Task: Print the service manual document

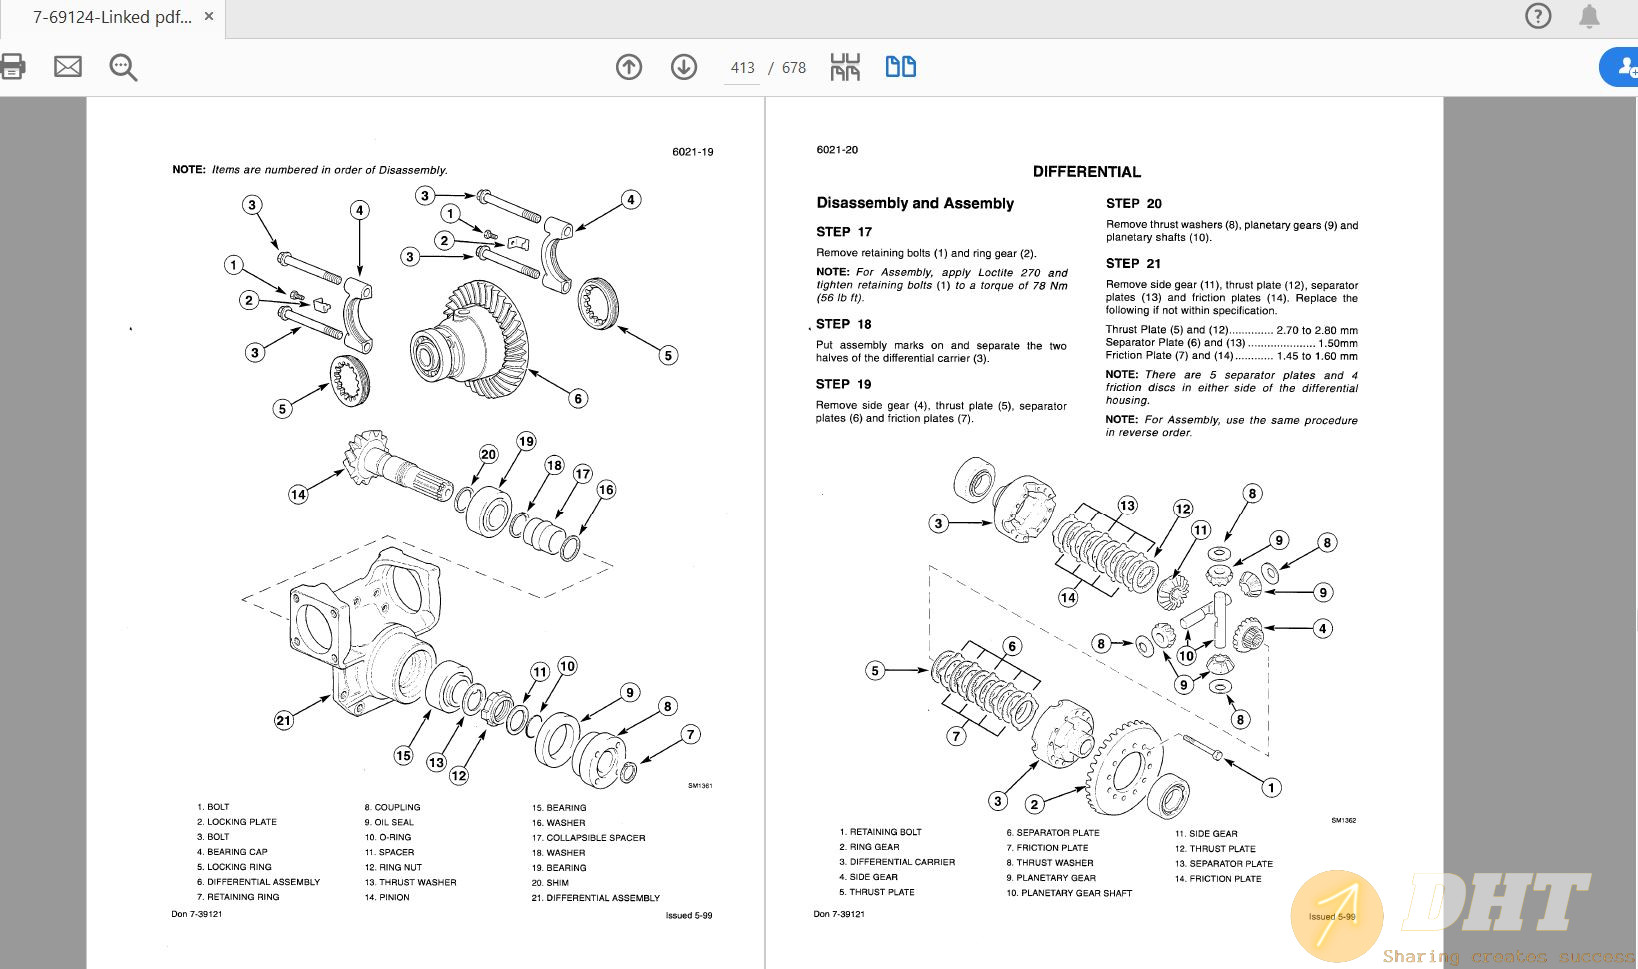Action: click(12, 66)
